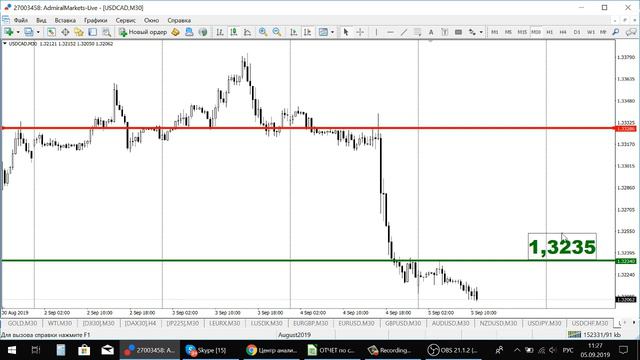Expand the profiles dropdown arrow
Viewport: 640px width, 360px height.
pyautogui.click(x=38, y=32)
